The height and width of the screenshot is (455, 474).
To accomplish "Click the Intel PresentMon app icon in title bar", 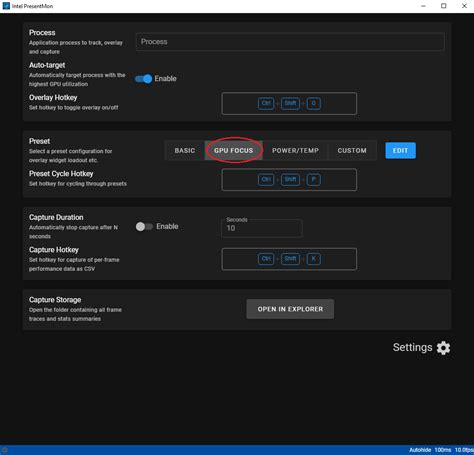I will pos(6,6).
